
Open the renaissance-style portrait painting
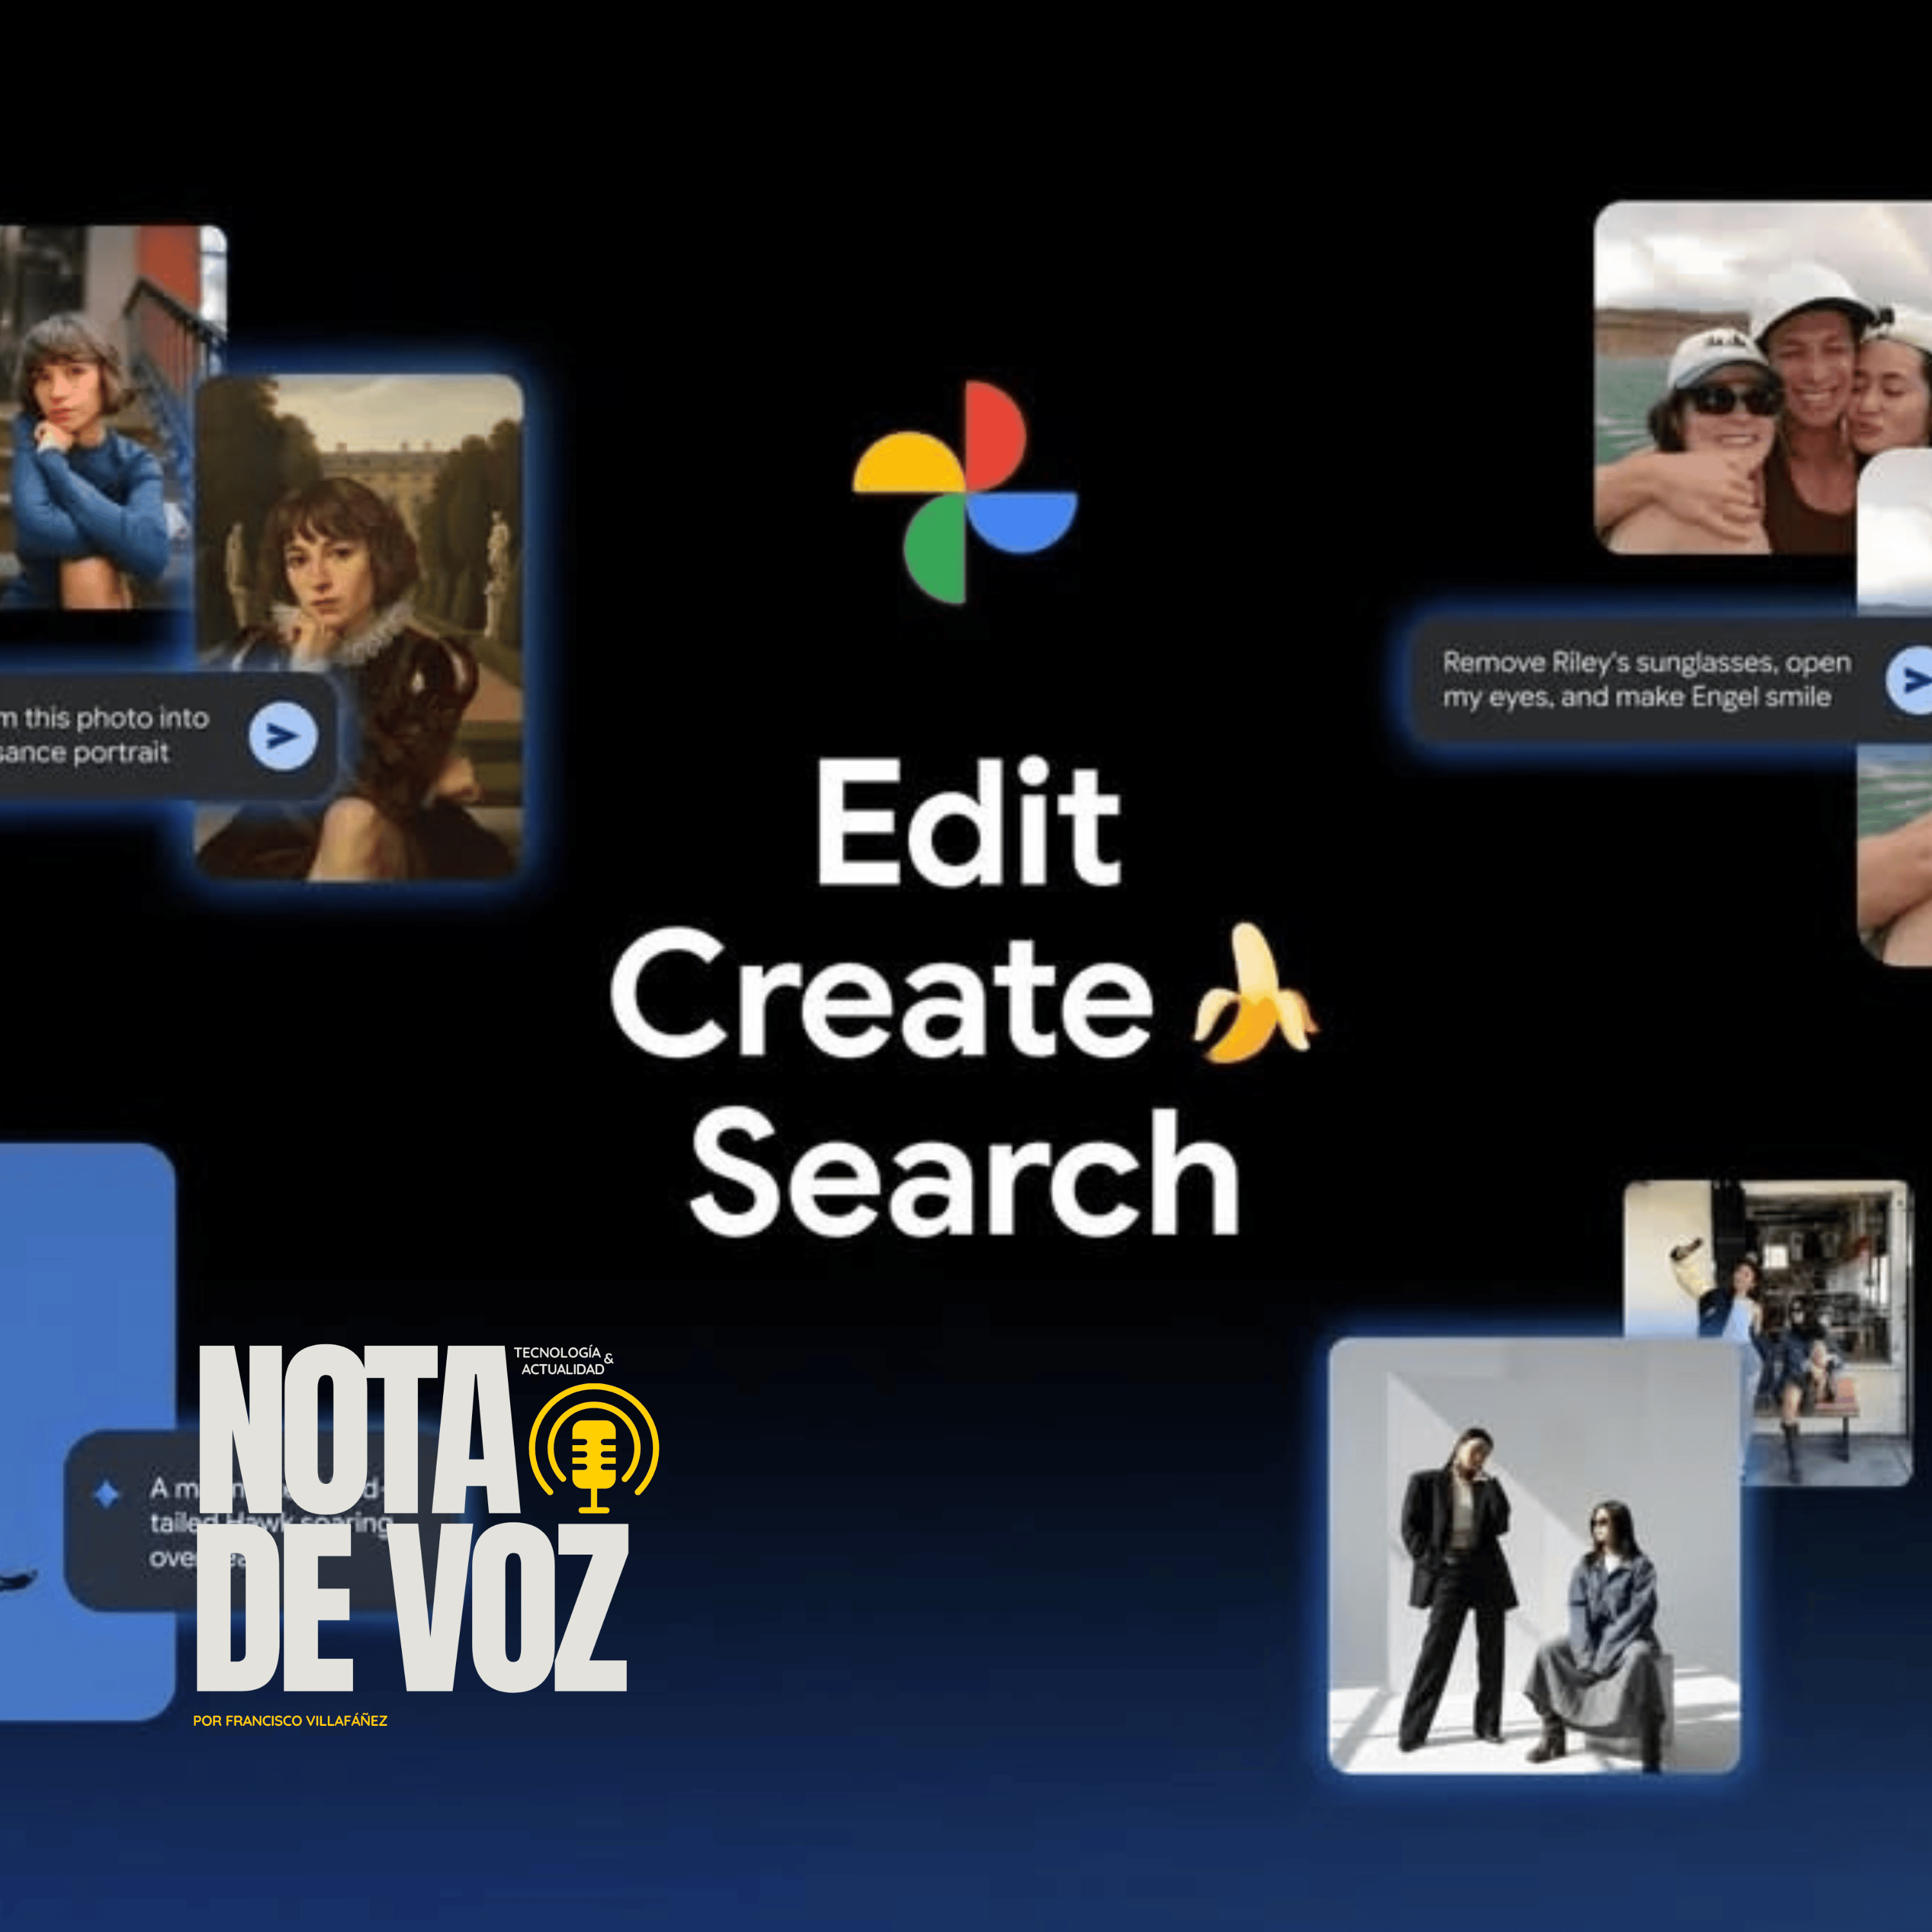[359, 628]
